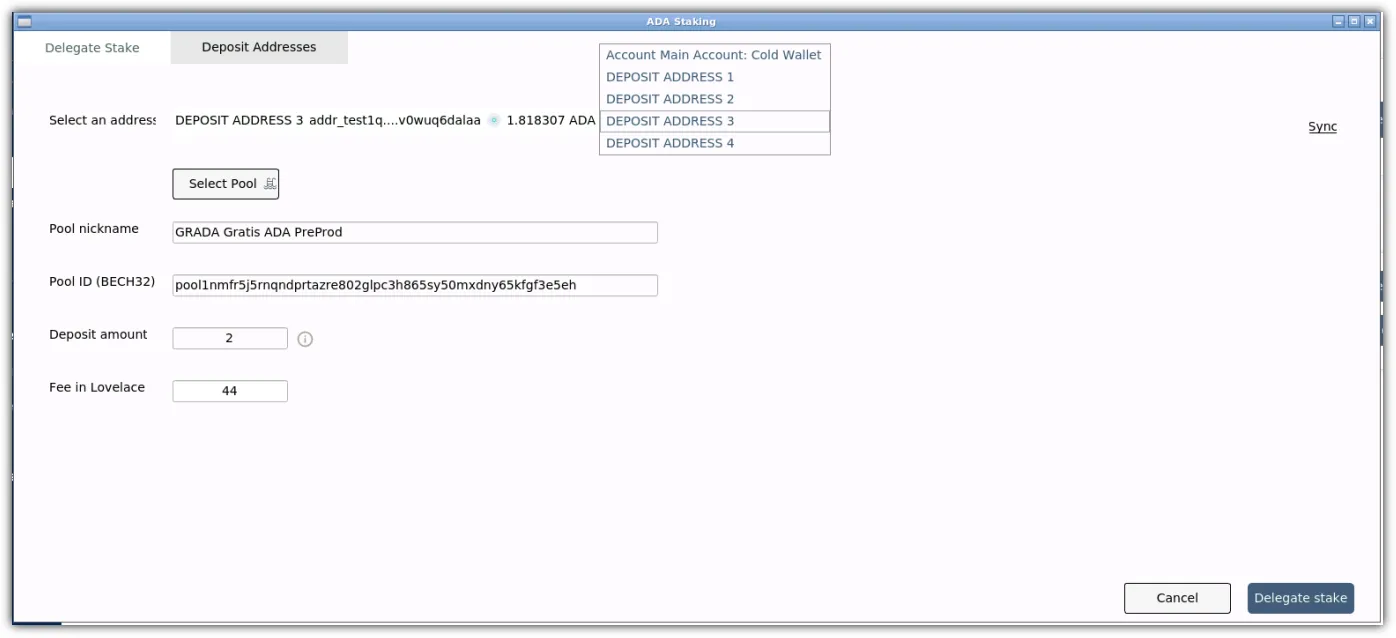Maximize the ADA Staking window
This screenshot has height=638, width=1396.
click(x=1354, y=21)
